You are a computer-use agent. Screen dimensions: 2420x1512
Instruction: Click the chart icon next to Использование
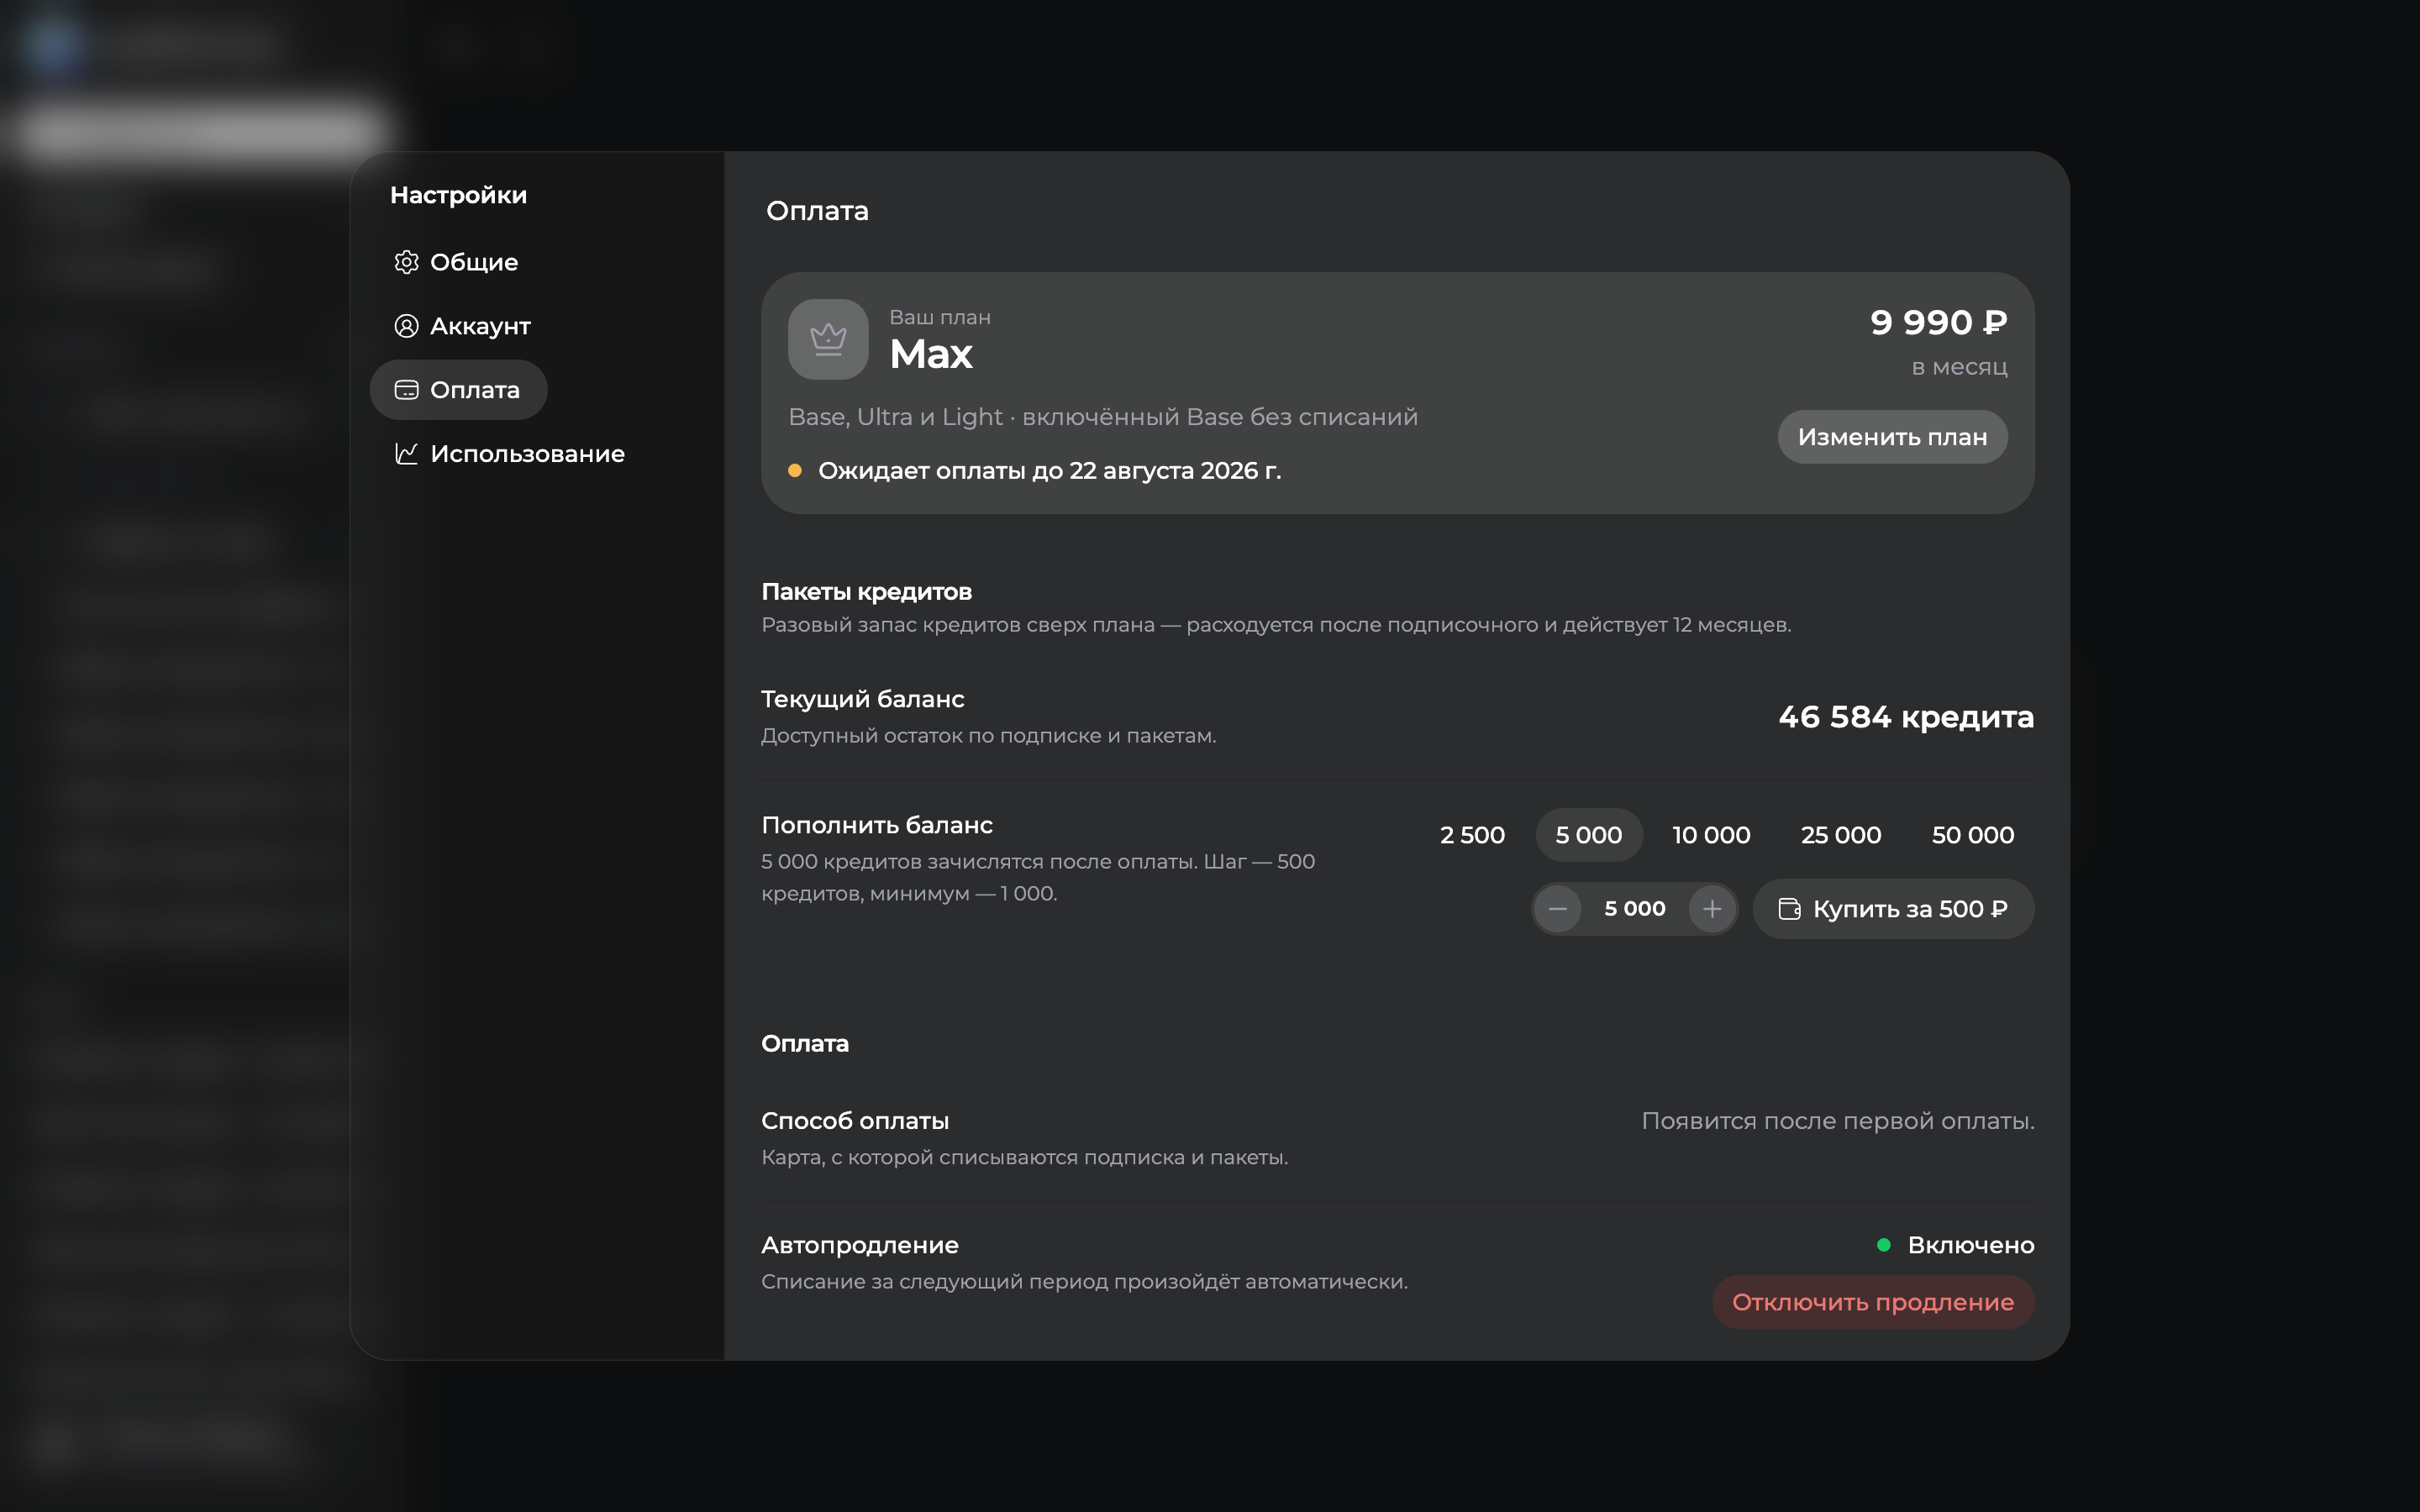coord(406,454)
